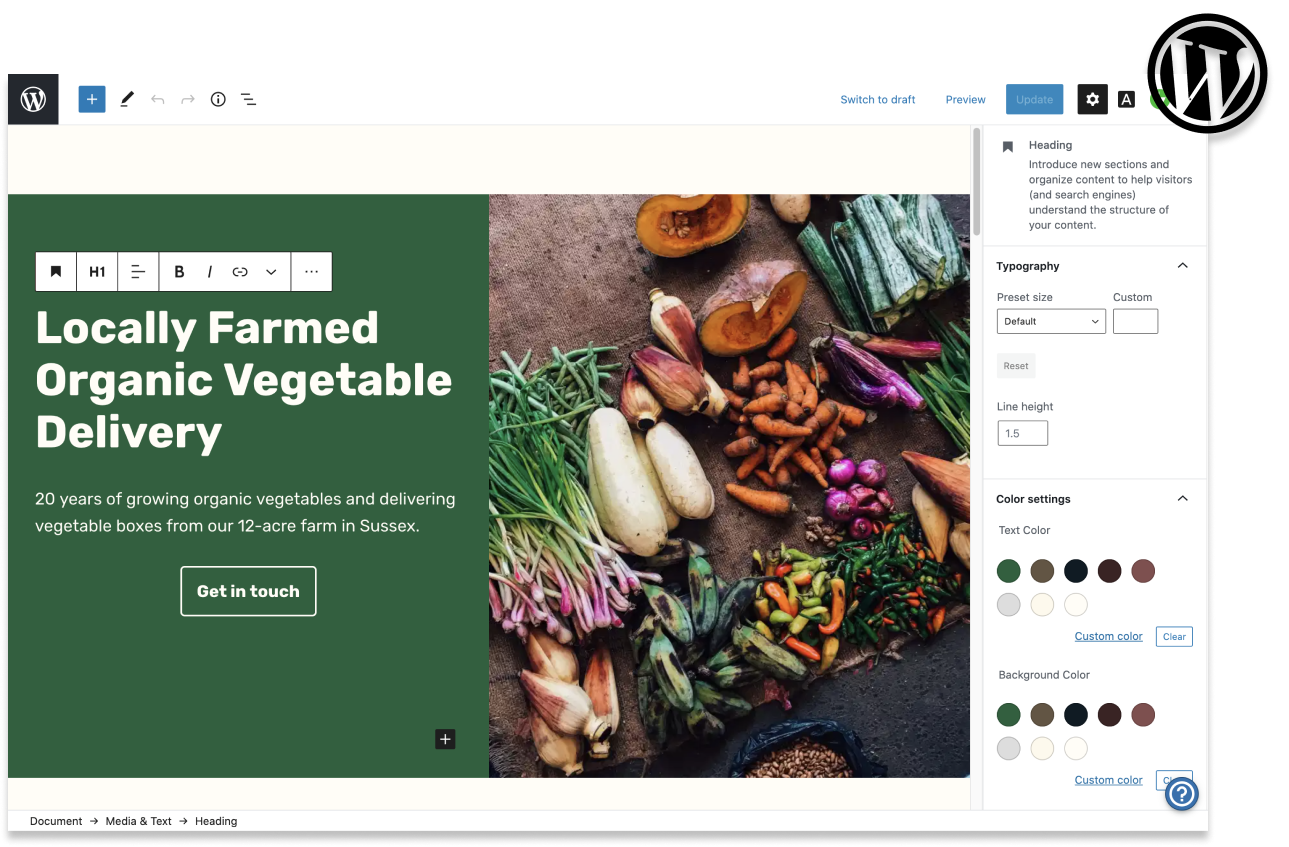The height and width of the screenshot is (847, 1289).
Task: Collapse the Color settings panel
Action: (x=1182, y=499)
